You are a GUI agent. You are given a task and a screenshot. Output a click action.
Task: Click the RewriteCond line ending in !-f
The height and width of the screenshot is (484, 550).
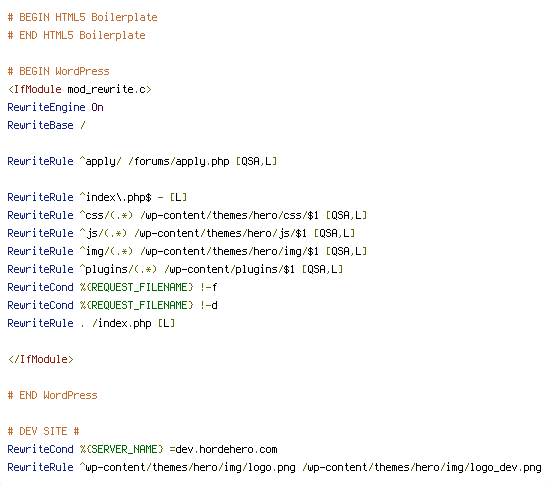[x=113, y=287]
